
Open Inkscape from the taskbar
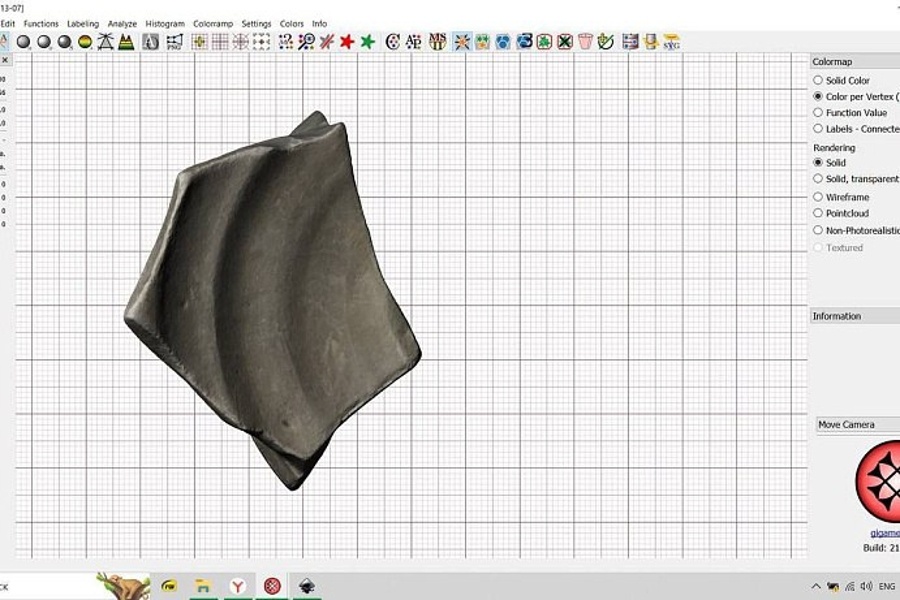[x=307, y=586]
